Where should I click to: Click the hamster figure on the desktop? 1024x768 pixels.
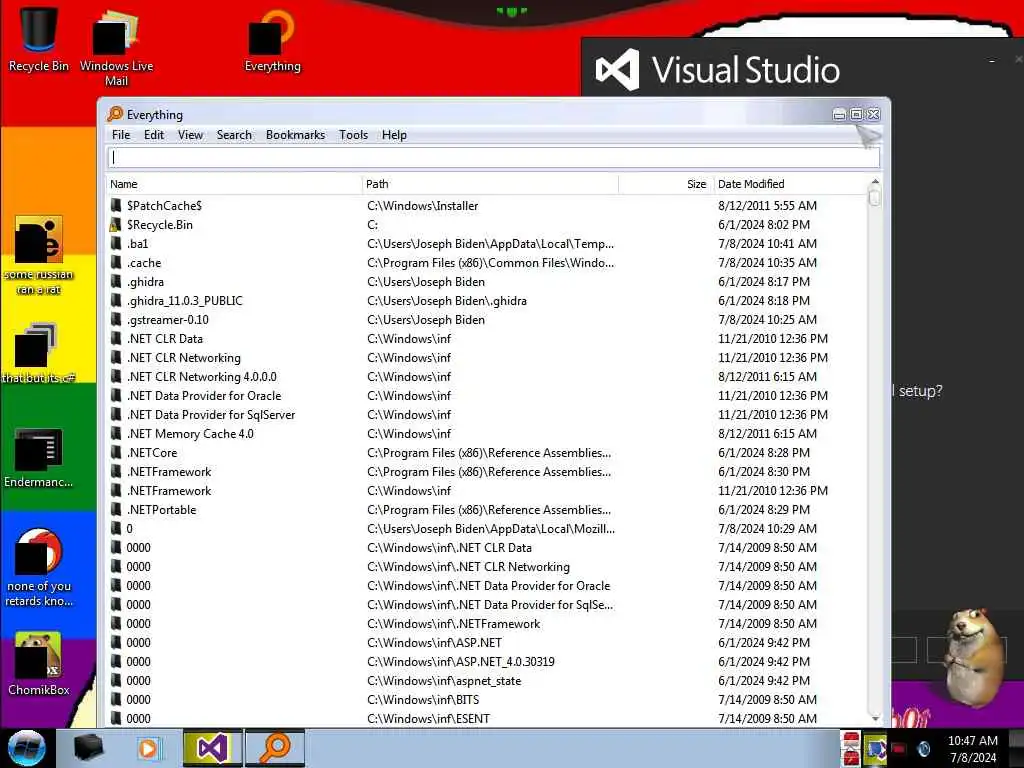tap(973, 656)
